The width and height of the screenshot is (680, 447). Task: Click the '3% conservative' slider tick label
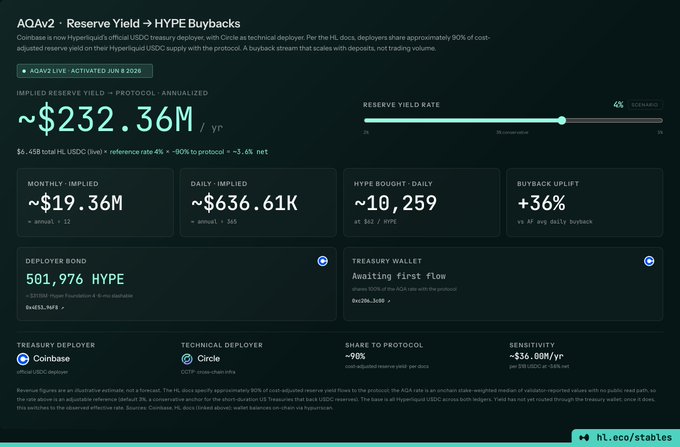512,132
